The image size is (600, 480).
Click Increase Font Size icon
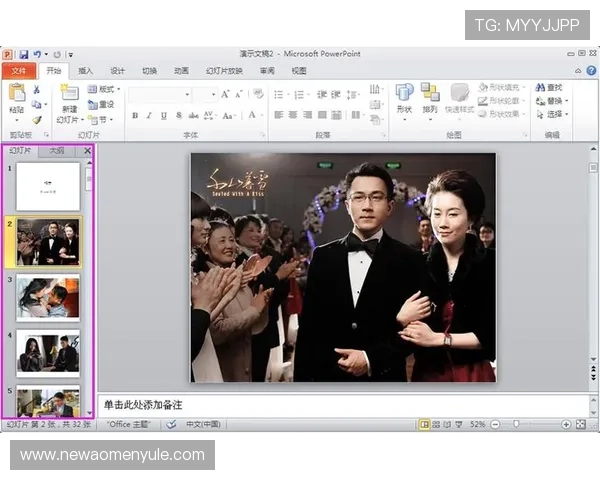(225, 94)
